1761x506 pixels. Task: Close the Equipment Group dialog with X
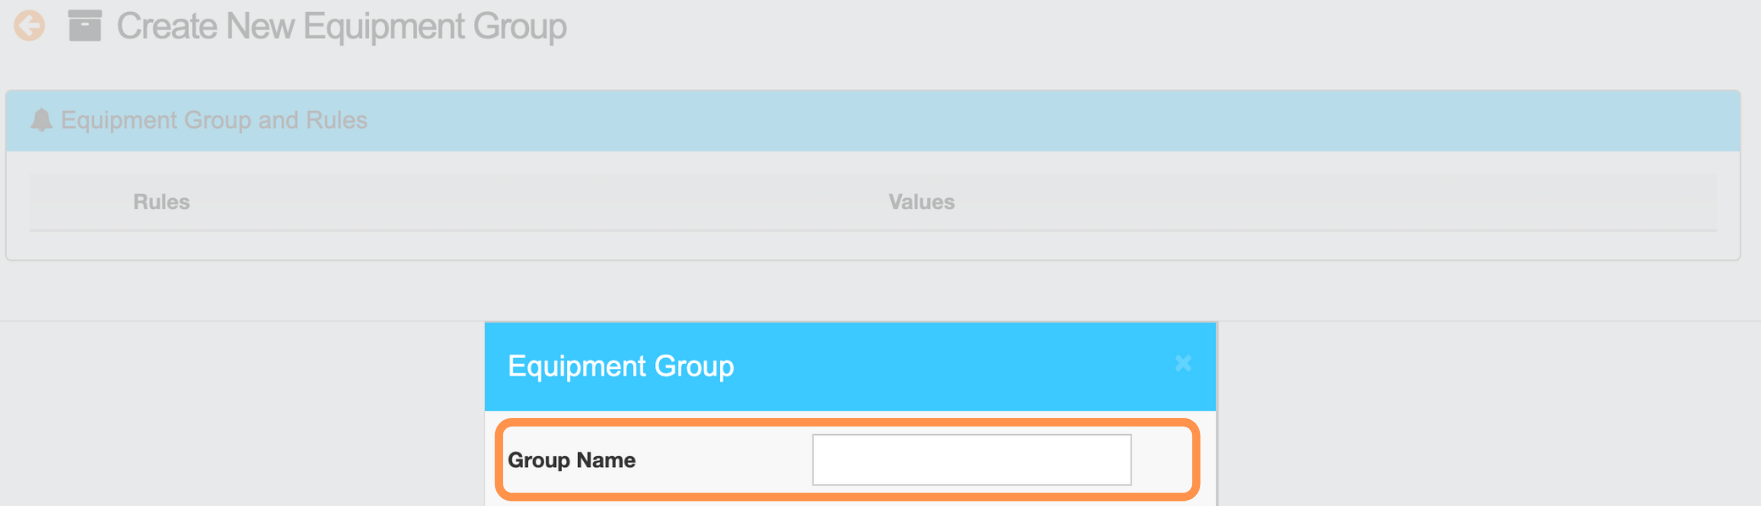point(1183,364)
